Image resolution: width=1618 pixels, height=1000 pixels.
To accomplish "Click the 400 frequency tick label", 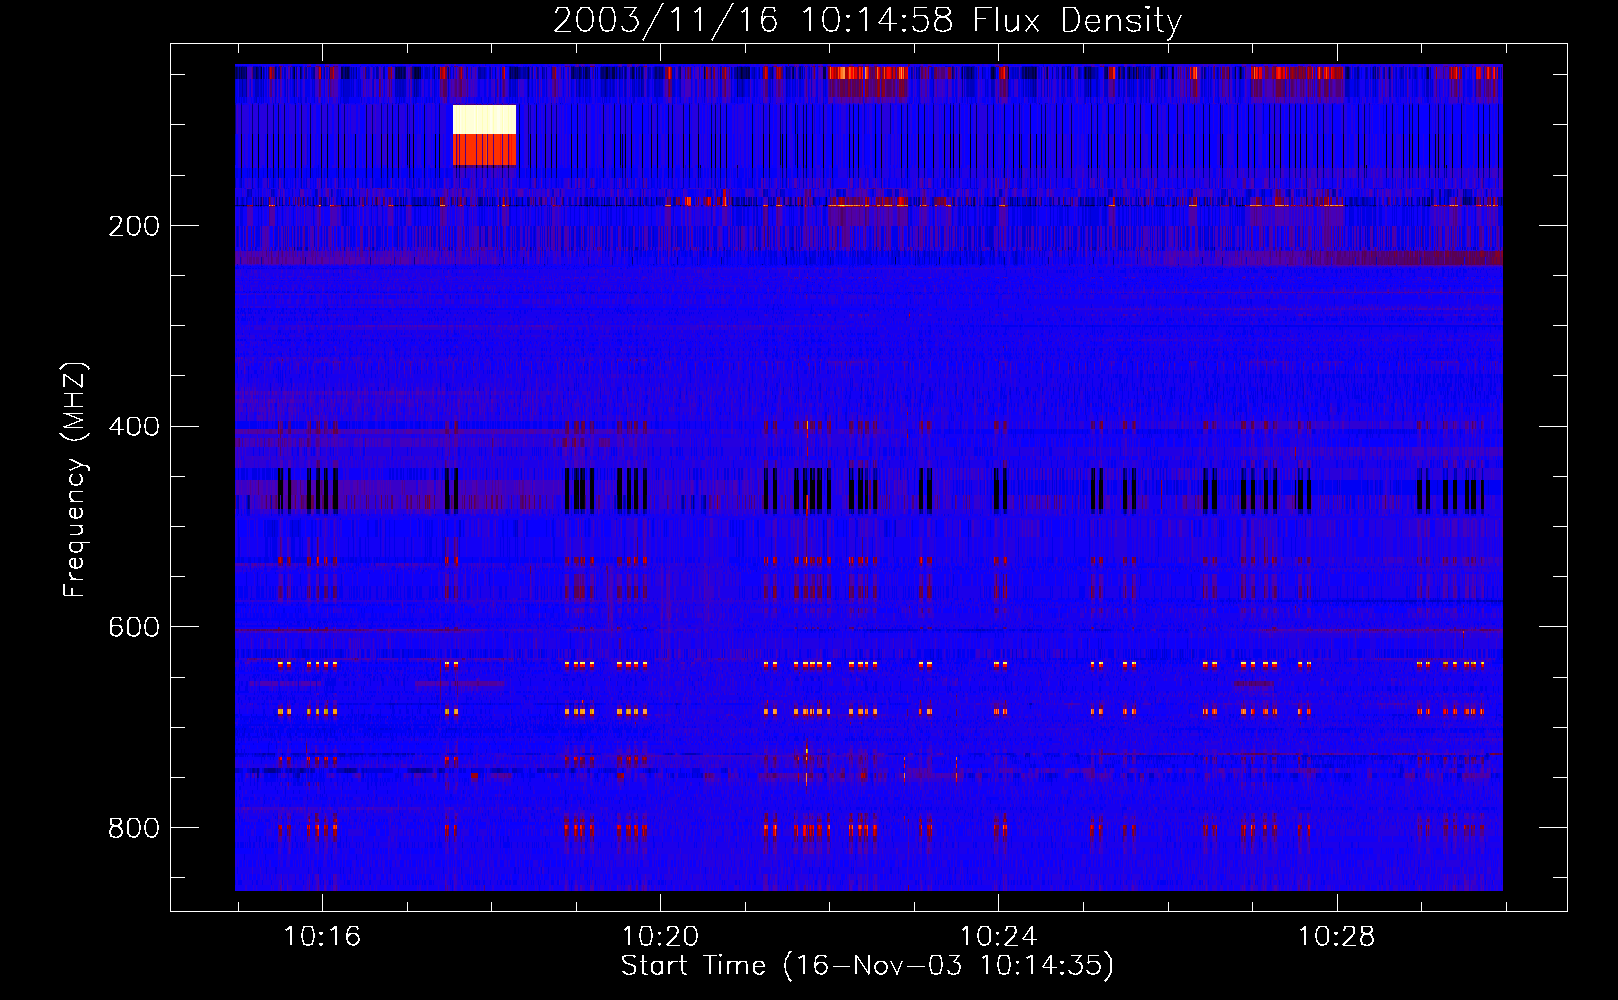I will click(x=134, y=427).
